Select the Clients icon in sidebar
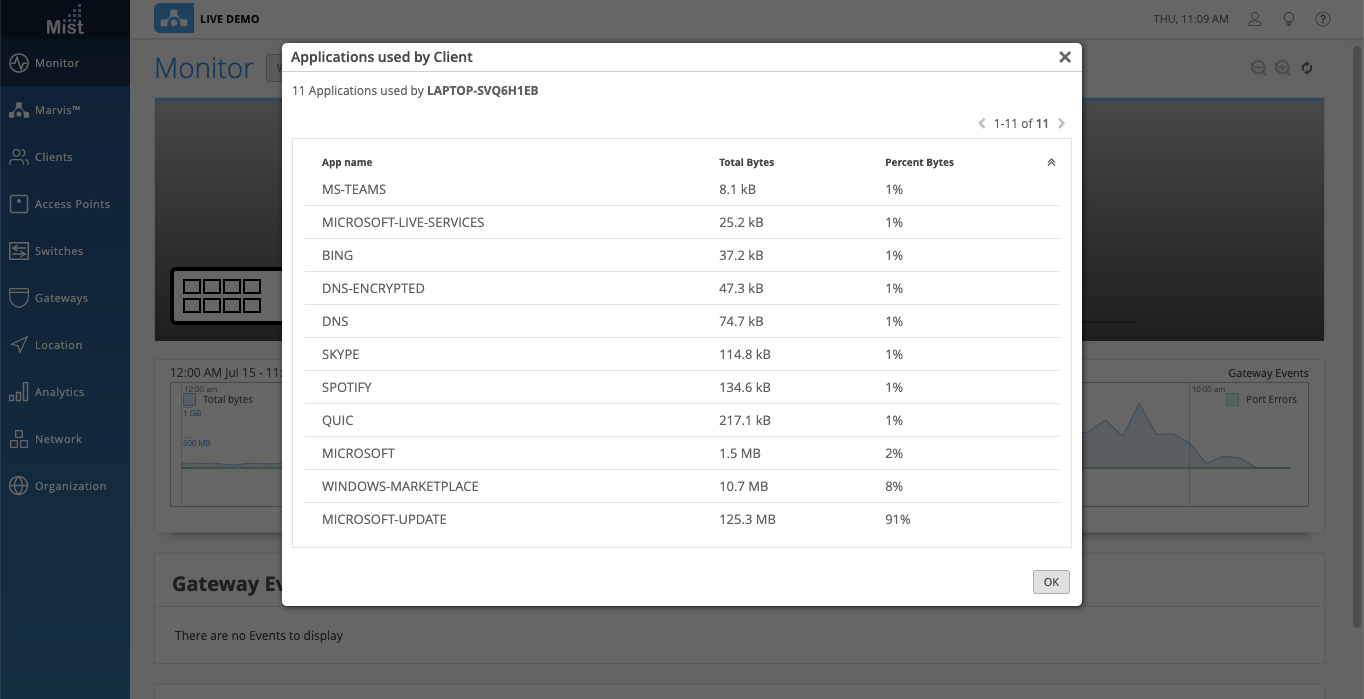 click(19, 157)
